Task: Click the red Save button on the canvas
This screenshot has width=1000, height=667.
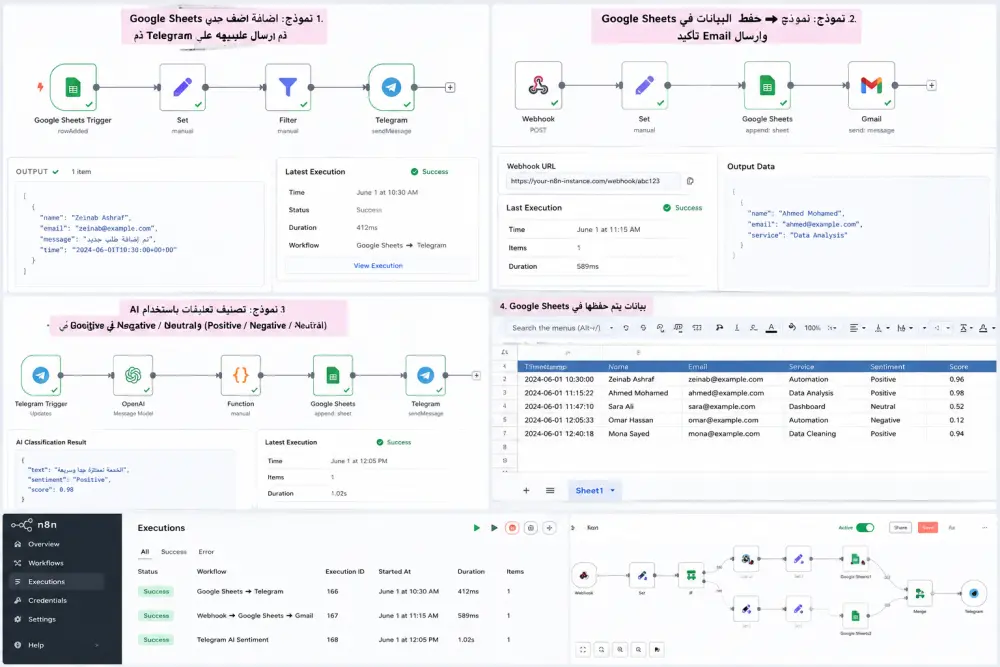Action: (x=928, y=527)
